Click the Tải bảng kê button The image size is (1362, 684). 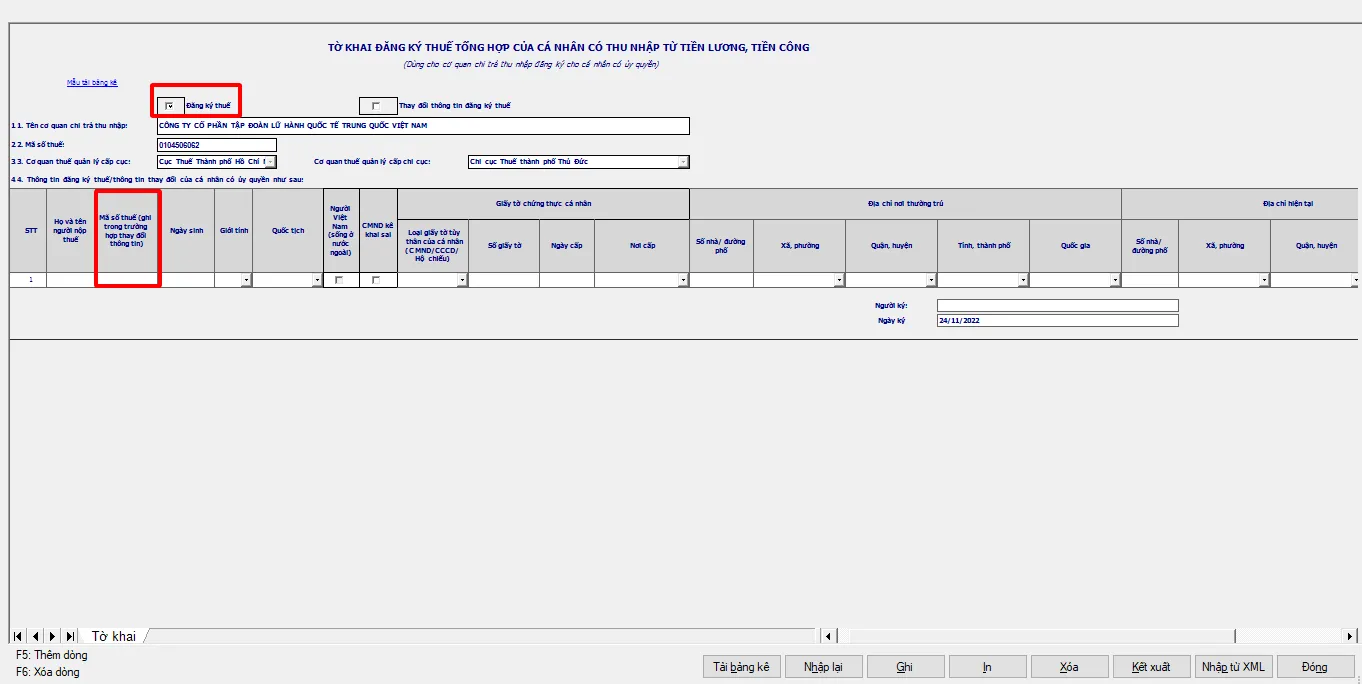pyautogui.click(x=741, y=667)
